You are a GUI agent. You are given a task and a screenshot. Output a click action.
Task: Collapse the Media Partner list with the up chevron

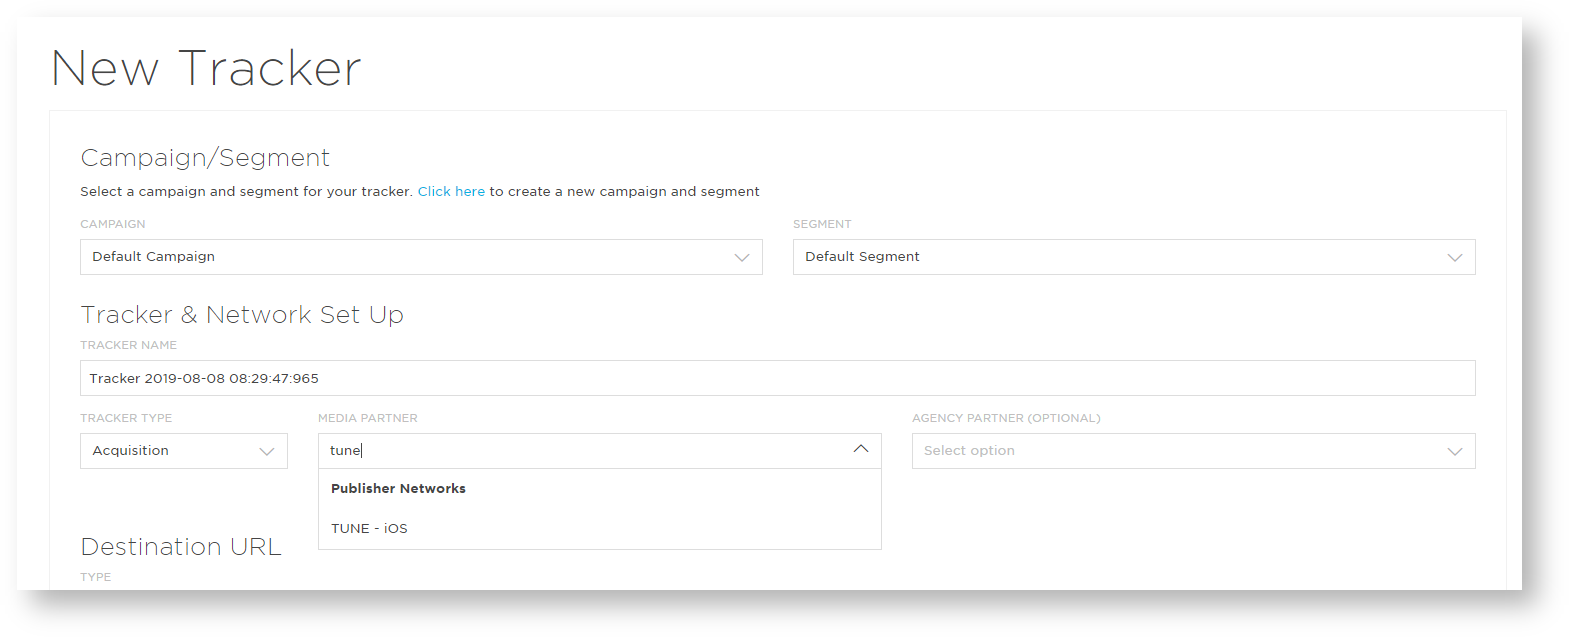coord(861,449)
